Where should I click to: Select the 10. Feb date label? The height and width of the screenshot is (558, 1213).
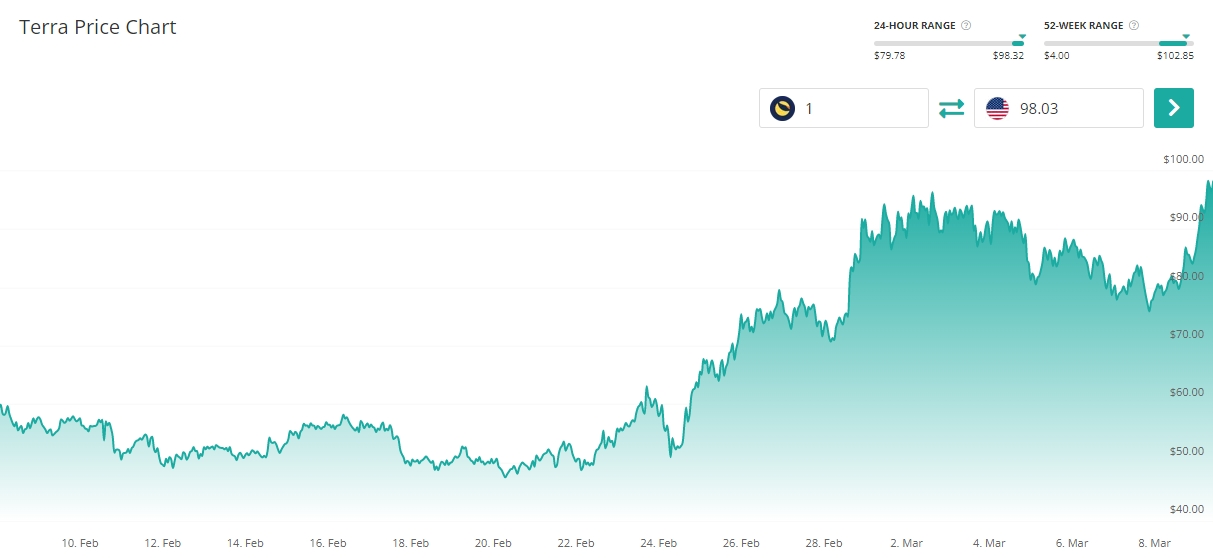coord(80,543)
